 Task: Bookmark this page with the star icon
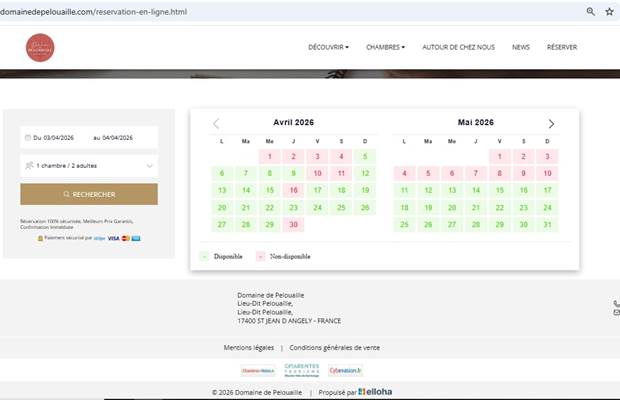click(x=609, y=12)
